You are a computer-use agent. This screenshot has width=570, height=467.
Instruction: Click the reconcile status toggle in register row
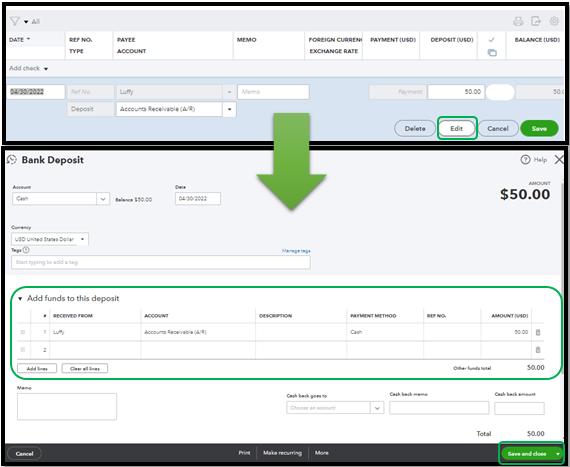(500, 92)
